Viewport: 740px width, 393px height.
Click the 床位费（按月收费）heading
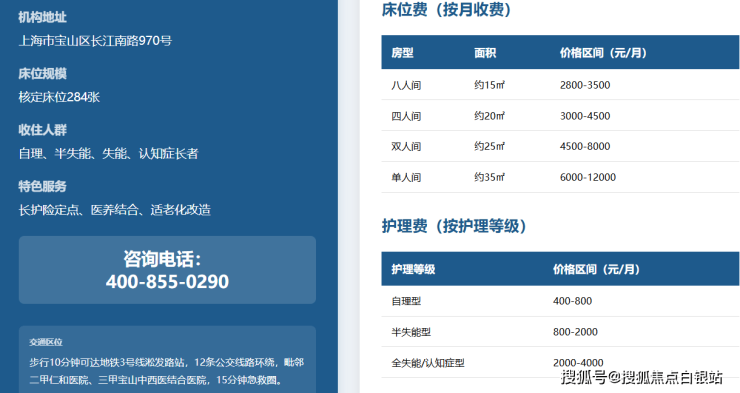[x=446, y=9]
